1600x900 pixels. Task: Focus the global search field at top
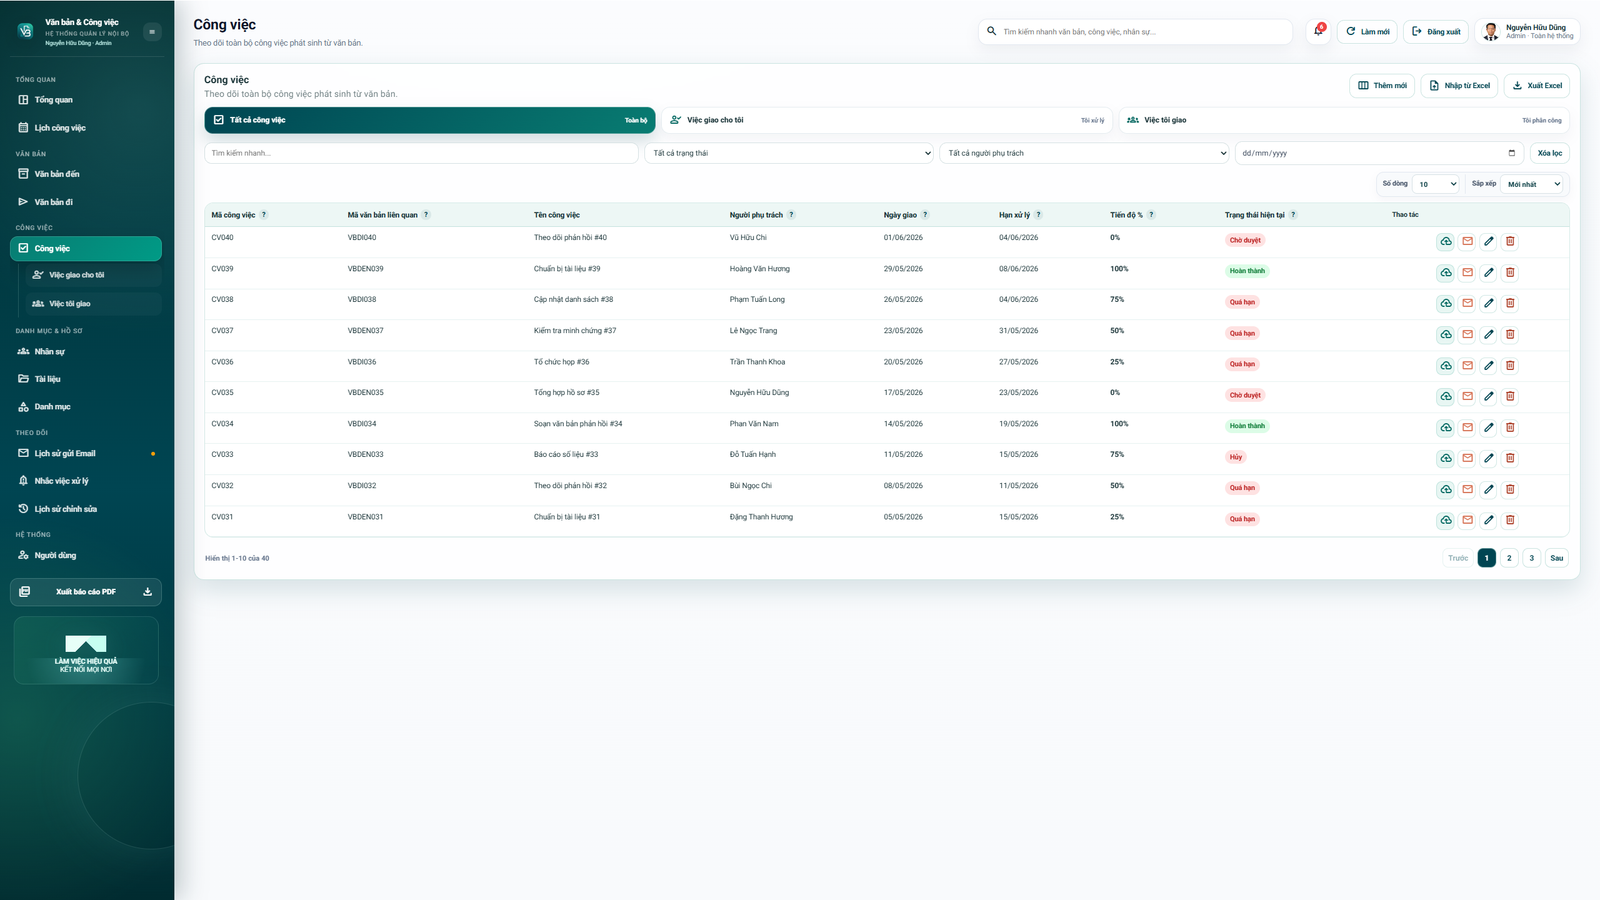tap(1135, 32)
